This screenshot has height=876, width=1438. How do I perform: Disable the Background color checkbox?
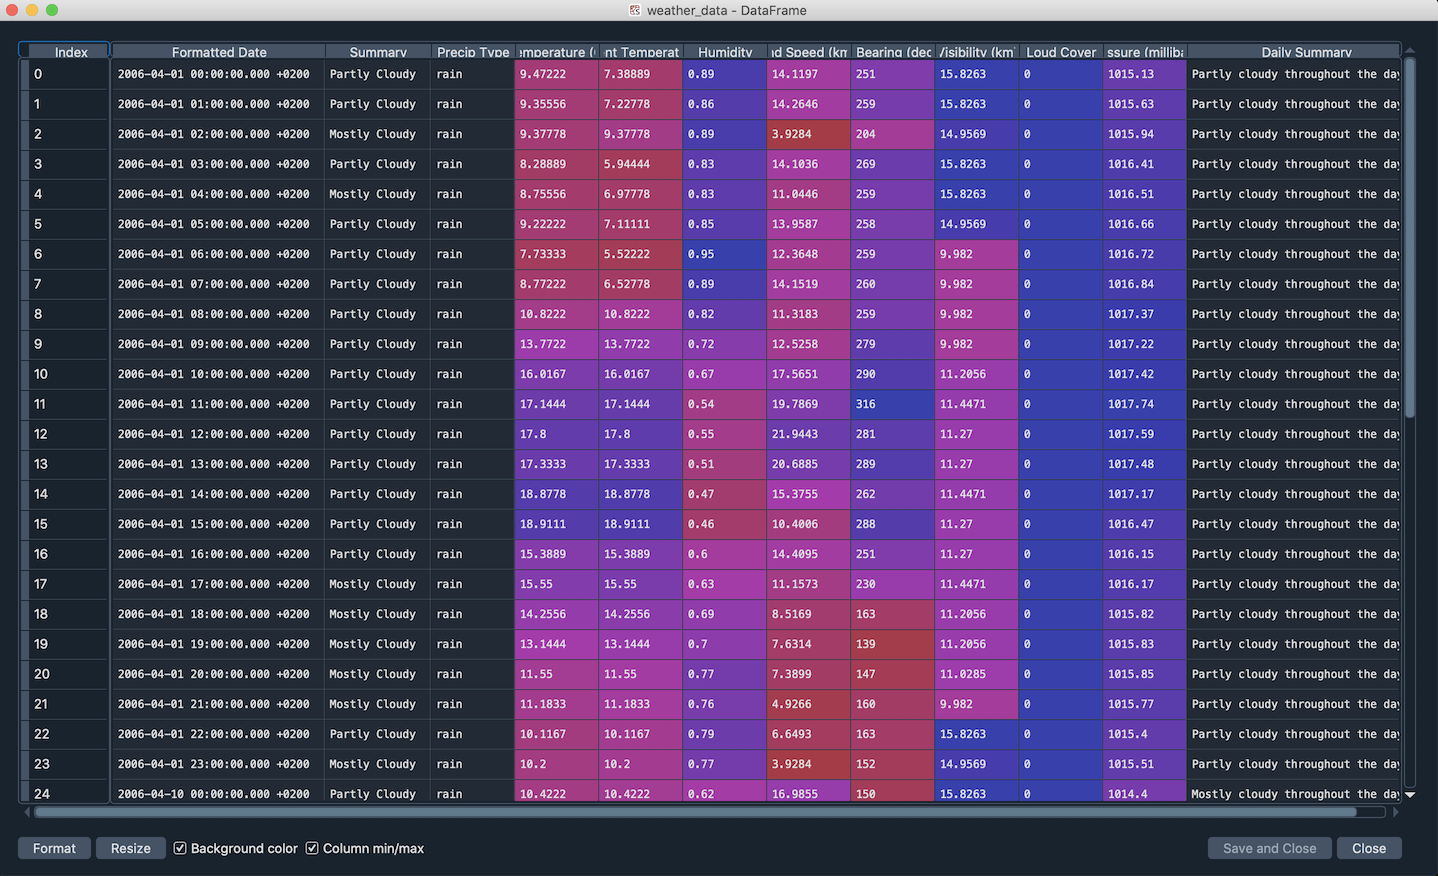point(179,848)
